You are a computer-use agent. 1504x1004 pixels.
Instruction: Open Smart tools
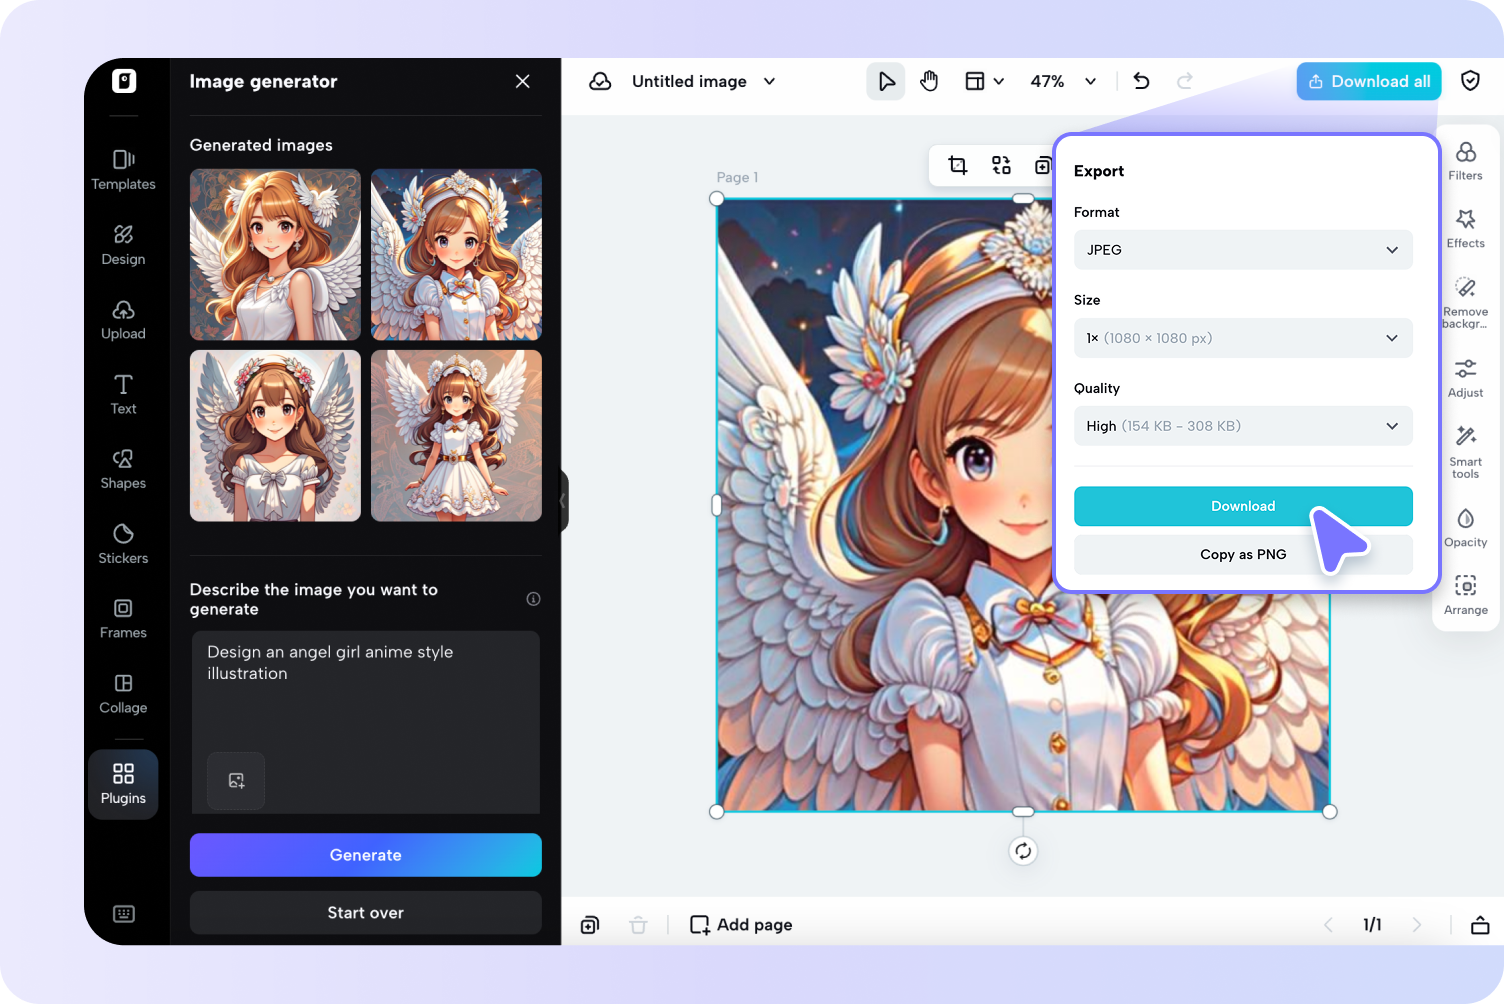(1465, 452)
